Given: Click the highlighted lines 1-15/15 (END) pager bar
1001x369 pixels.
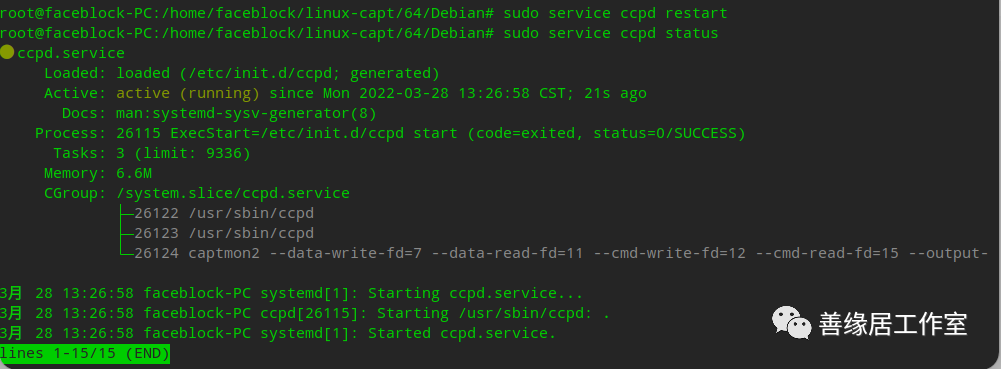Looking at the screenshot, I should [85, 353].
